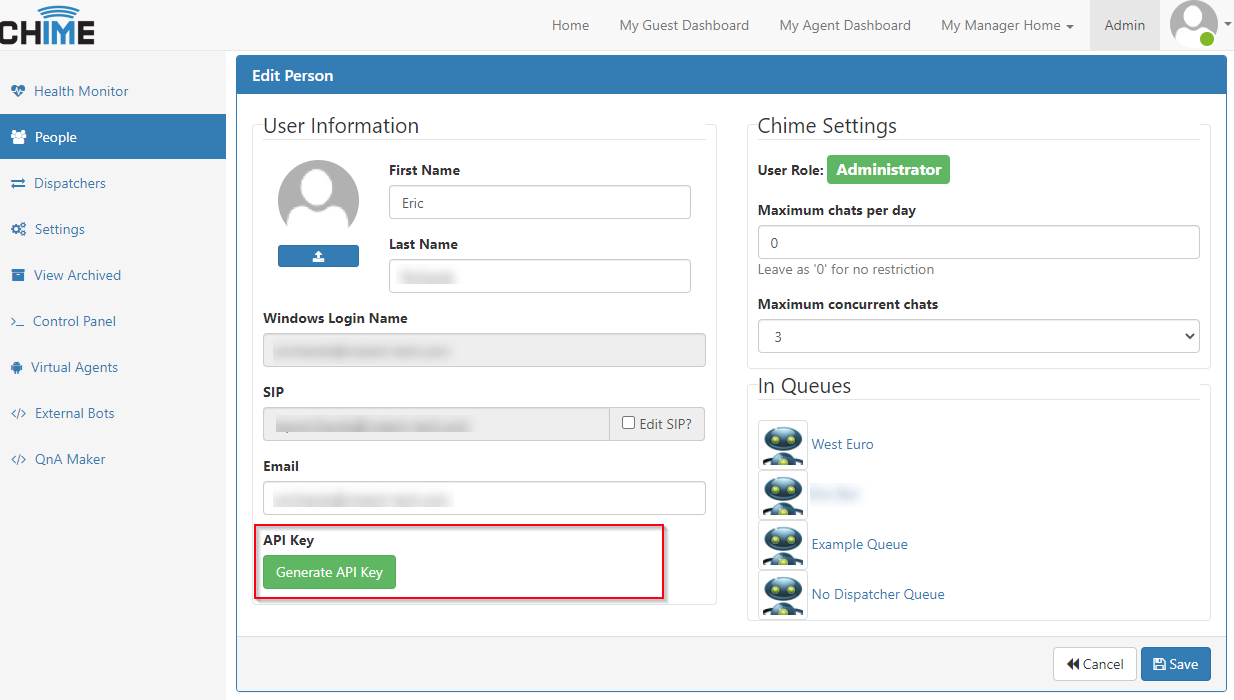Click the Last Name field
This screenshot has height=700, width=1234.
(x=539, y=276)
